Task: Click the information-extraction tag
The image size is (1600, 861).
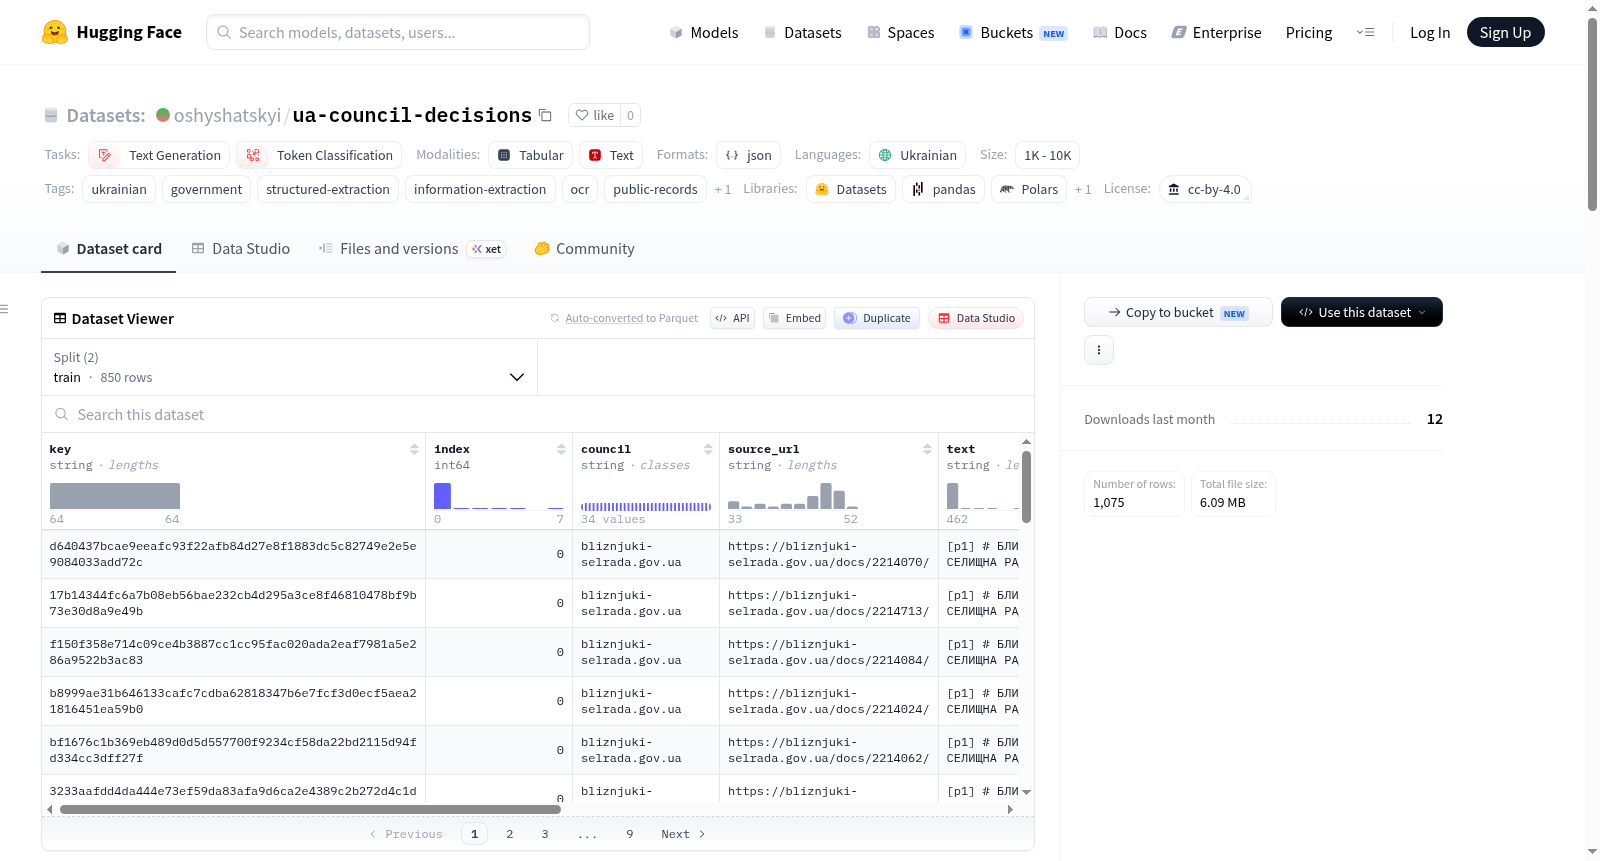Action: click(x=480, y=189)
